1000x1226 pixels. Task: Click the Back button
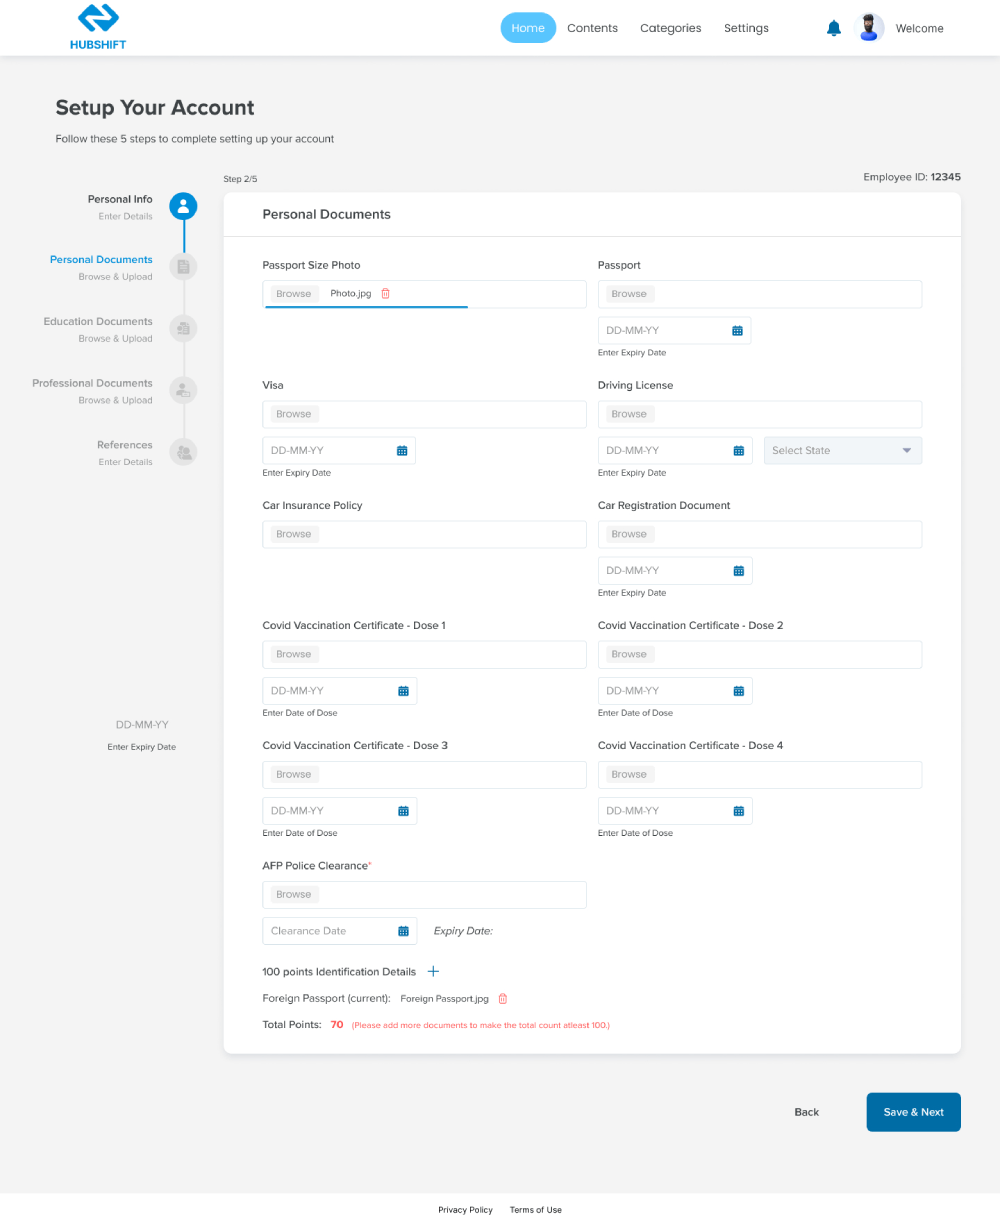click(806, 1112)
